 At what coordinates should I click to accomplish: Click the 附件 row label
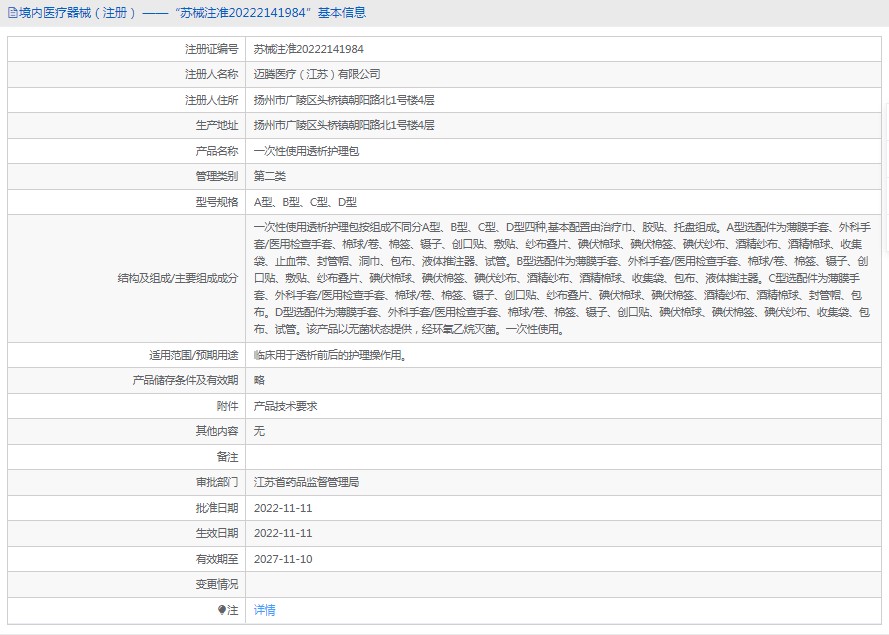[x=227, y=406]
